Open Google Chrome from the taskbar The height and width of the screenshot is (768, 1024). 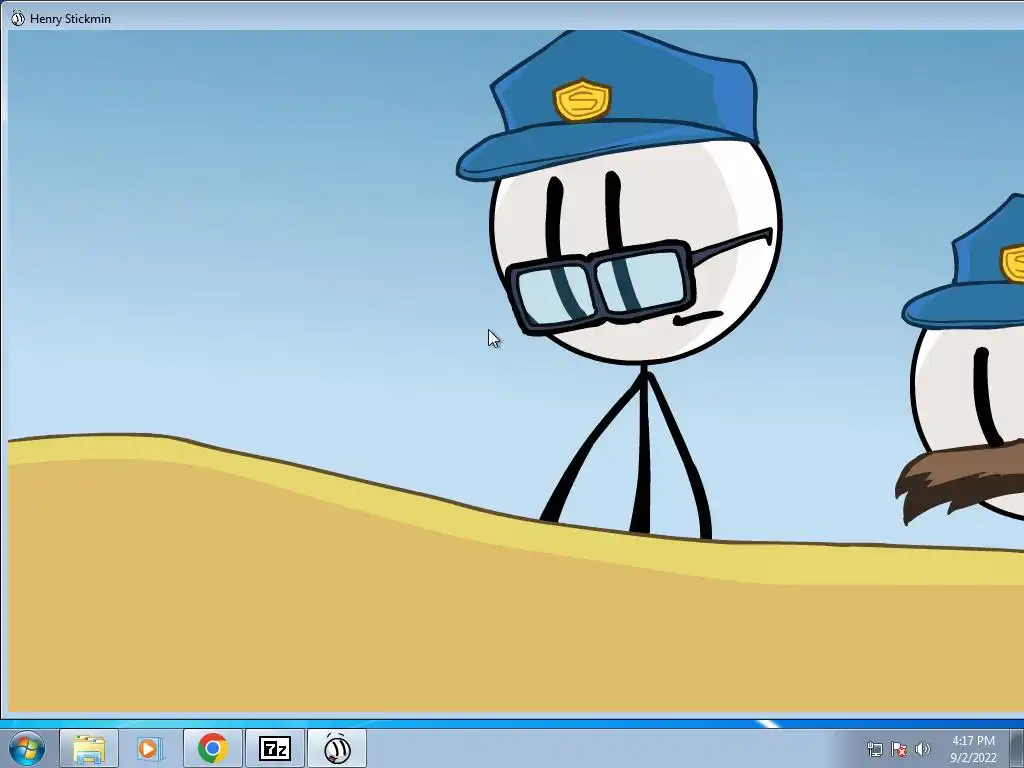pos(212,748)
